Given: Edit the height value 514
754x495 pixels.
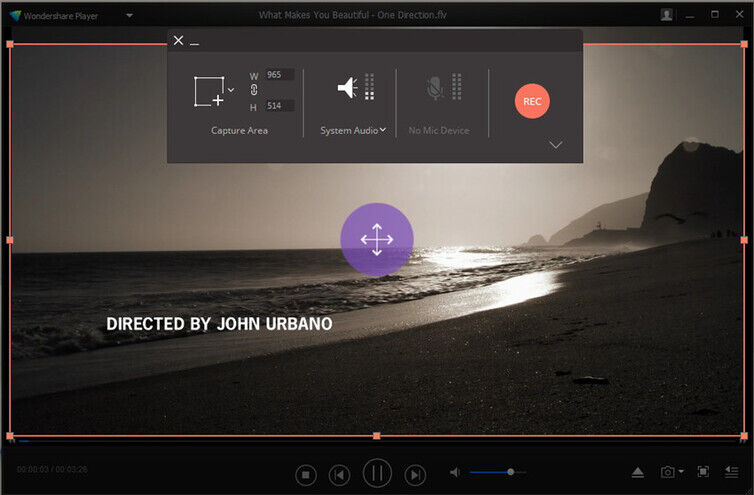Looking at the screenshot, I should [280, 106].
